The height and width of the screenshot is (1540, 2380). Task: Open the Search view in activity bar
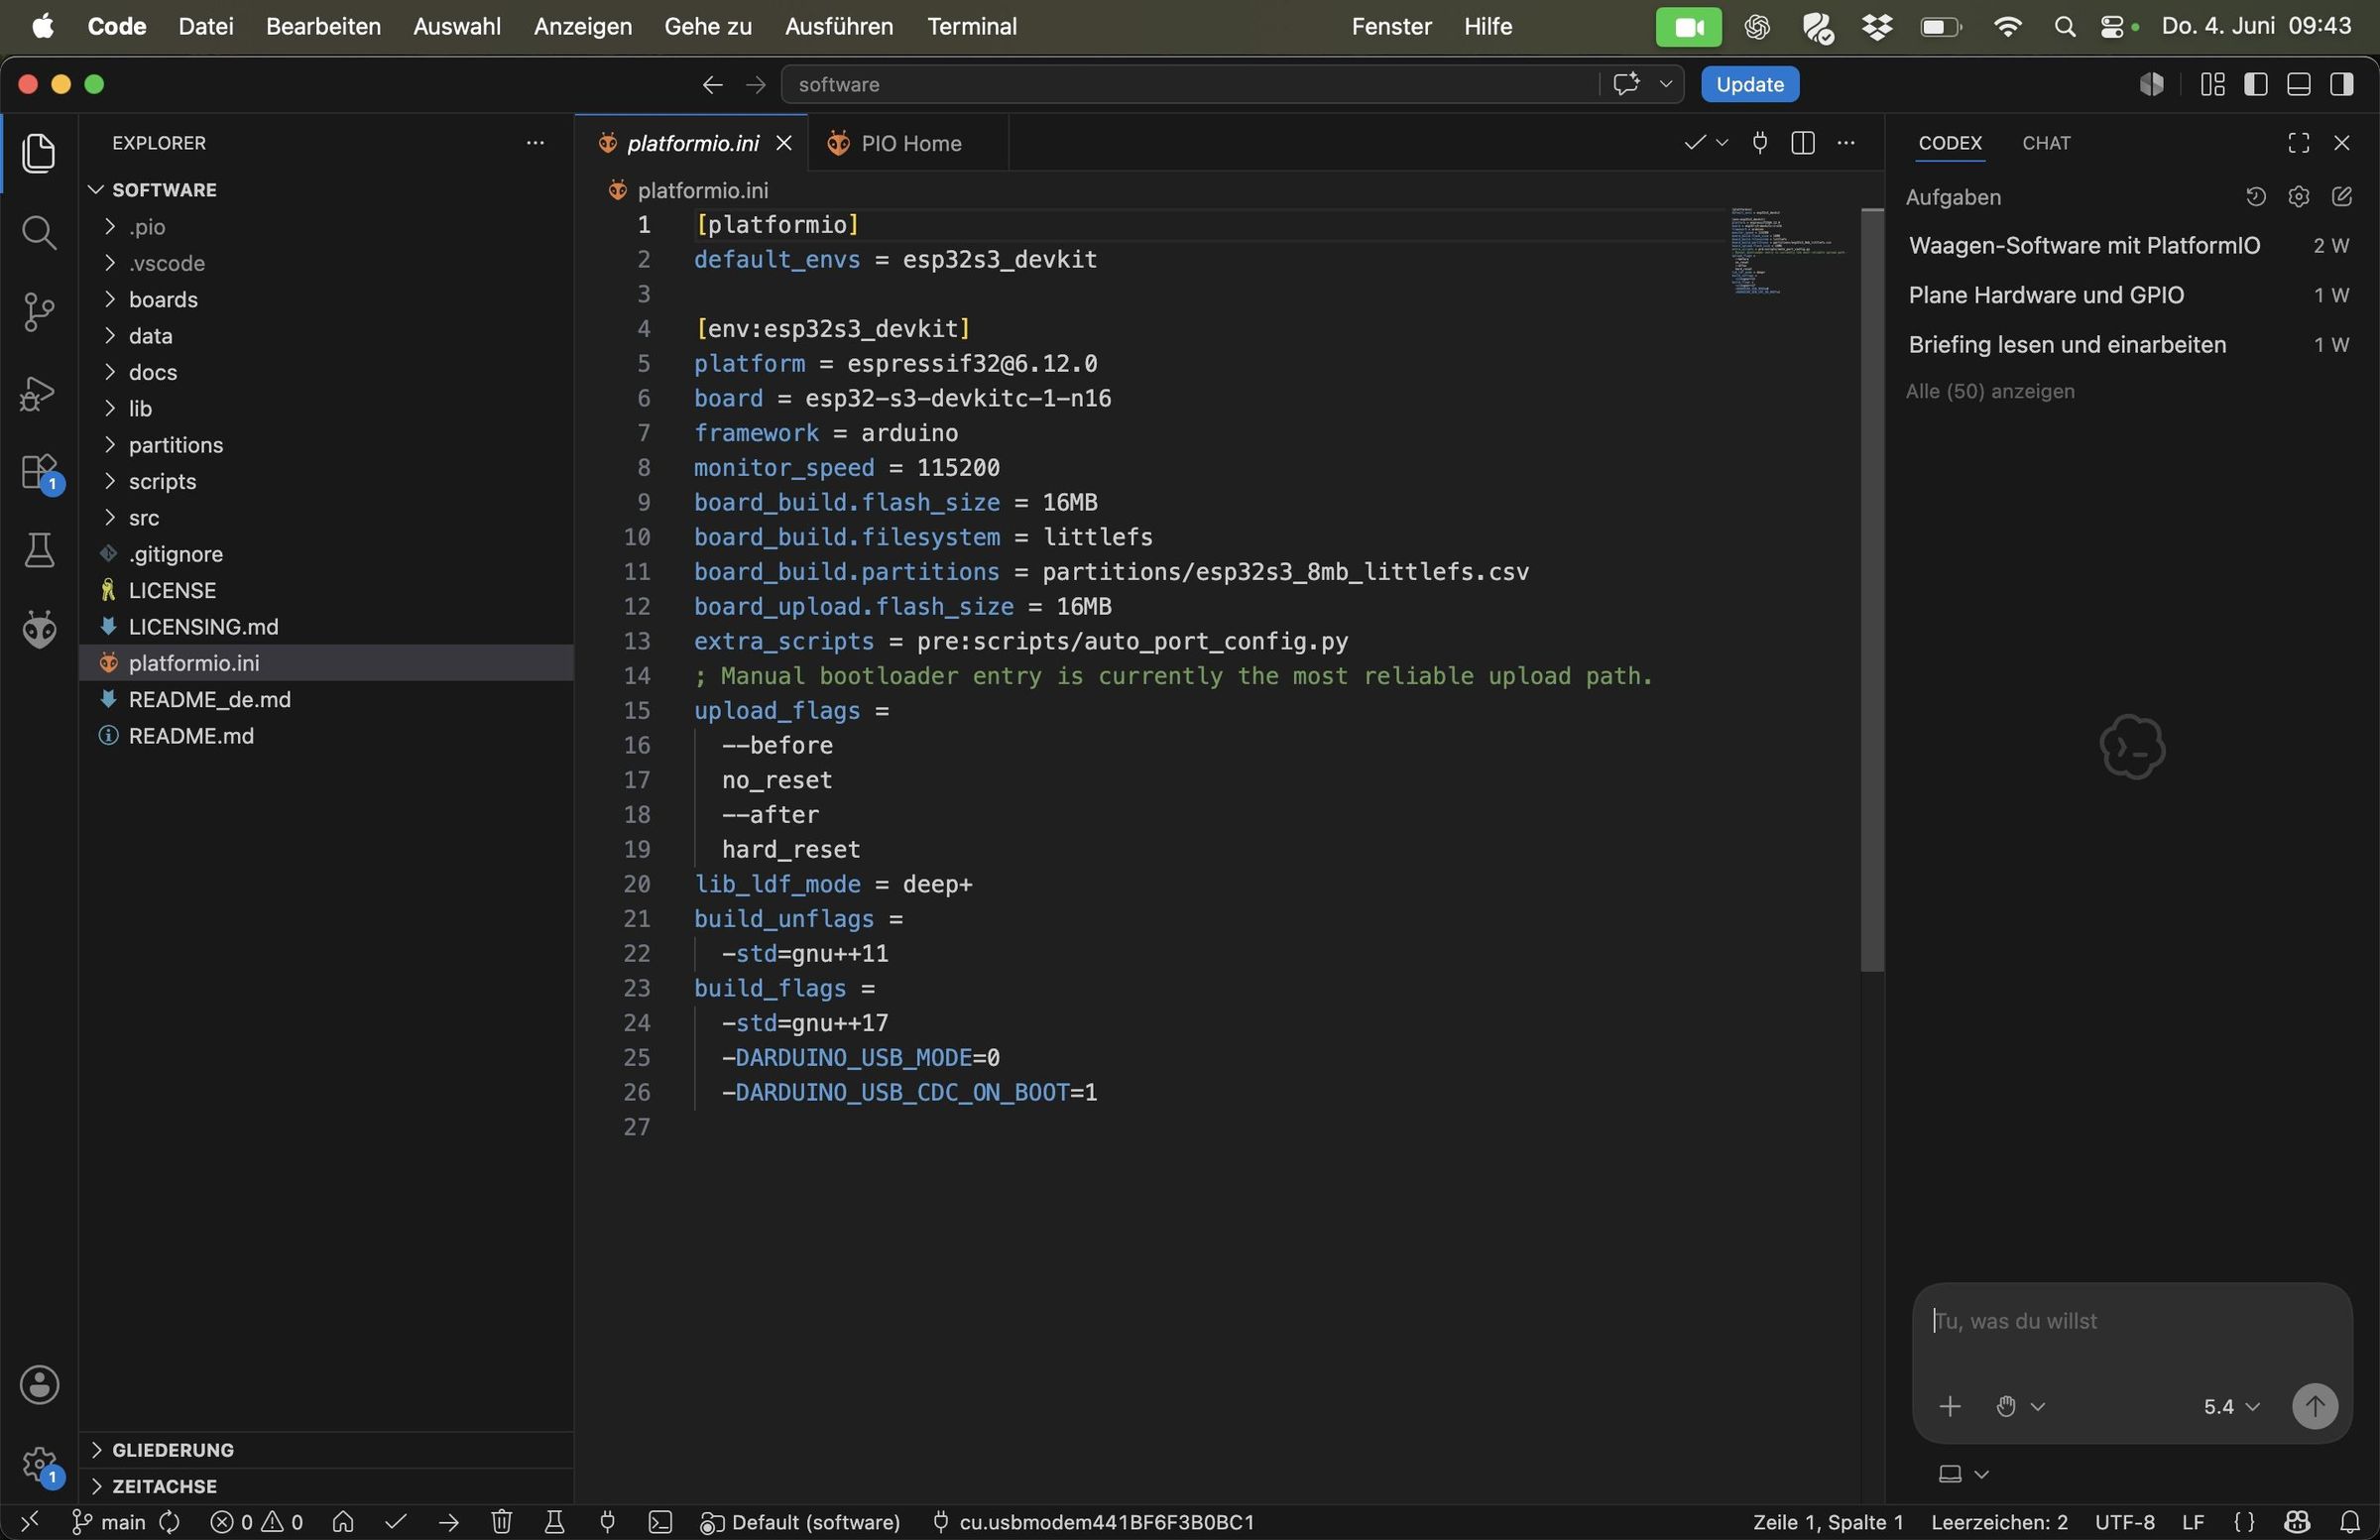pyautogui.click(x=39, y=233)
